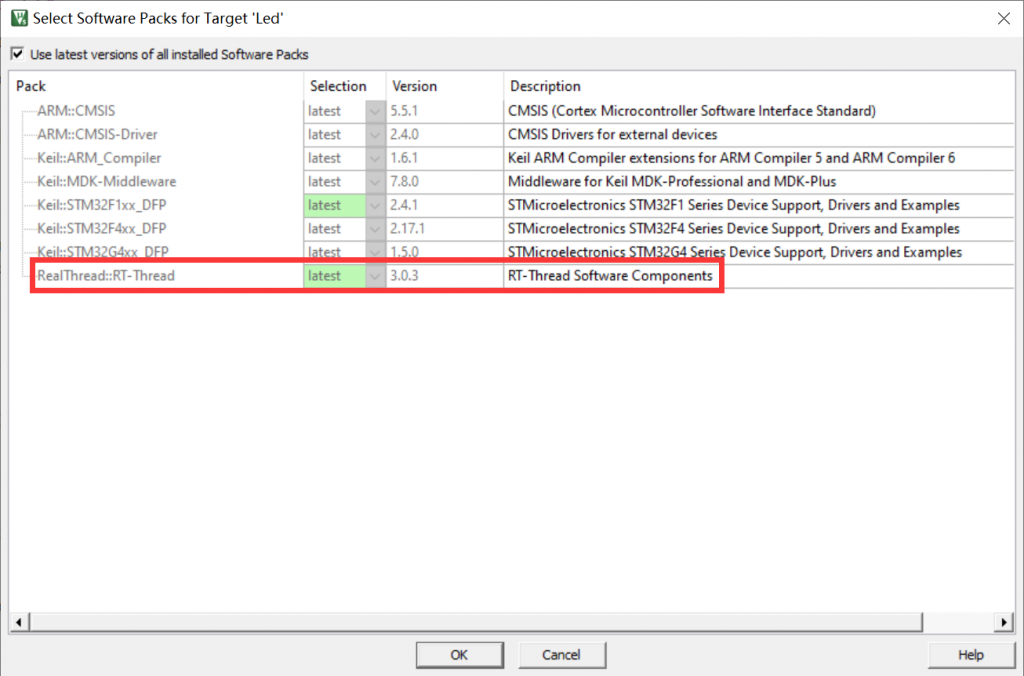Open Selection dropdown for Keil::ARM_Compiler
The image size is (1024, 676).
click(x=375, y=158)
